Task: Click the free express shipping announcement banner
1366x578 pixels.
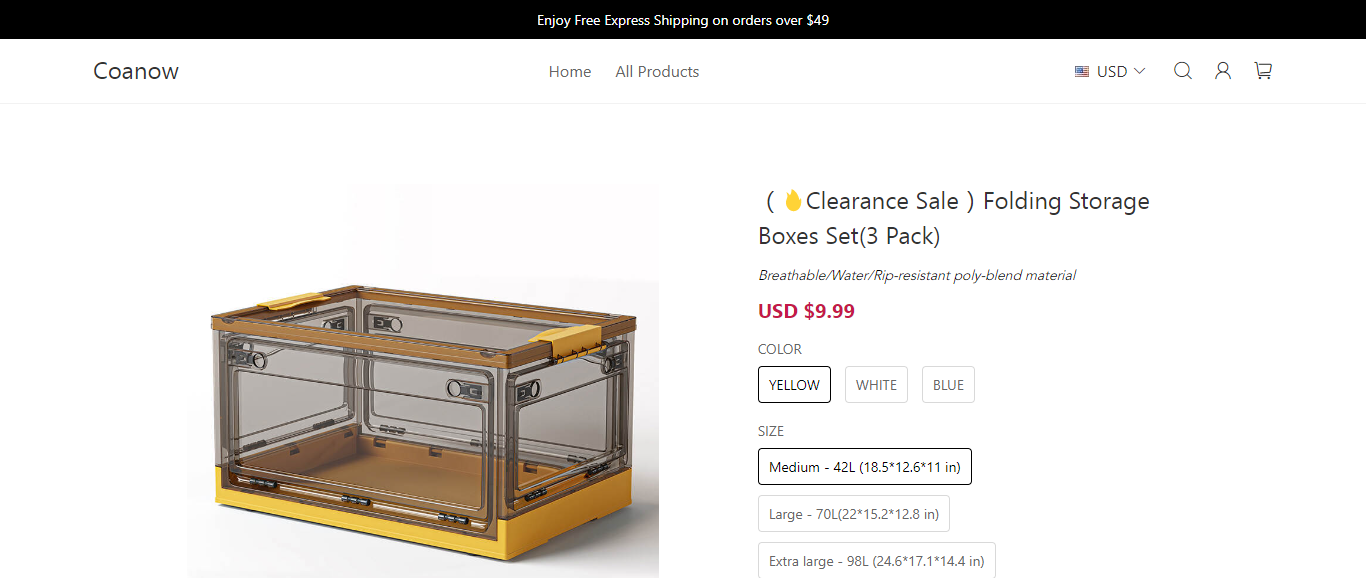Action: tap(683, 20)
